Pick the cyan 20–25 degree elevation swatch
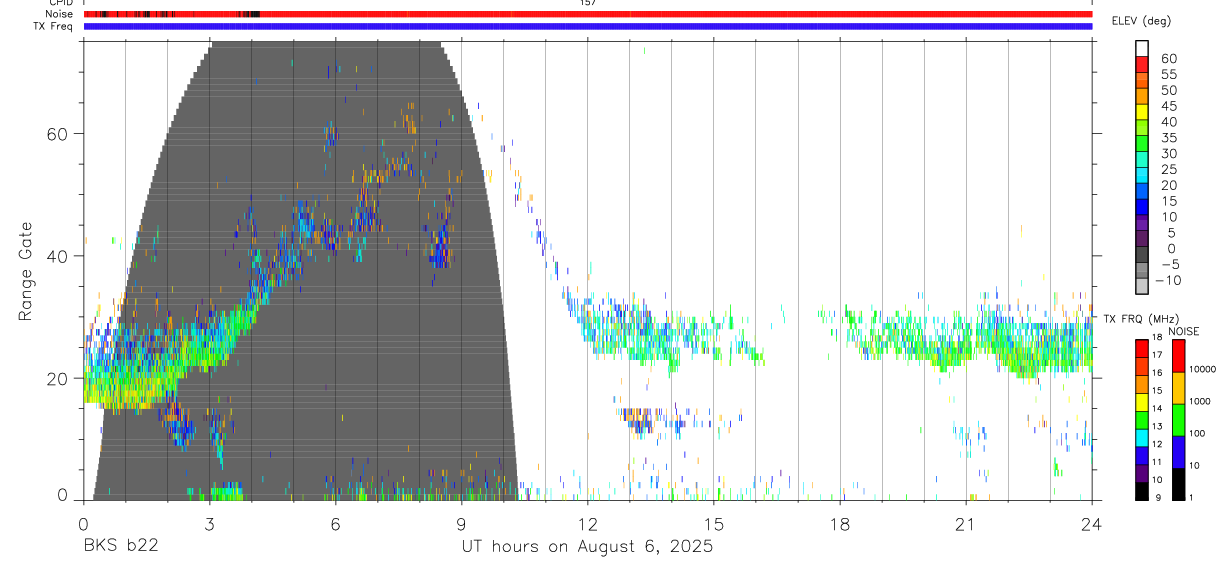This screenshot has height=567, width=1228. 1142,177
